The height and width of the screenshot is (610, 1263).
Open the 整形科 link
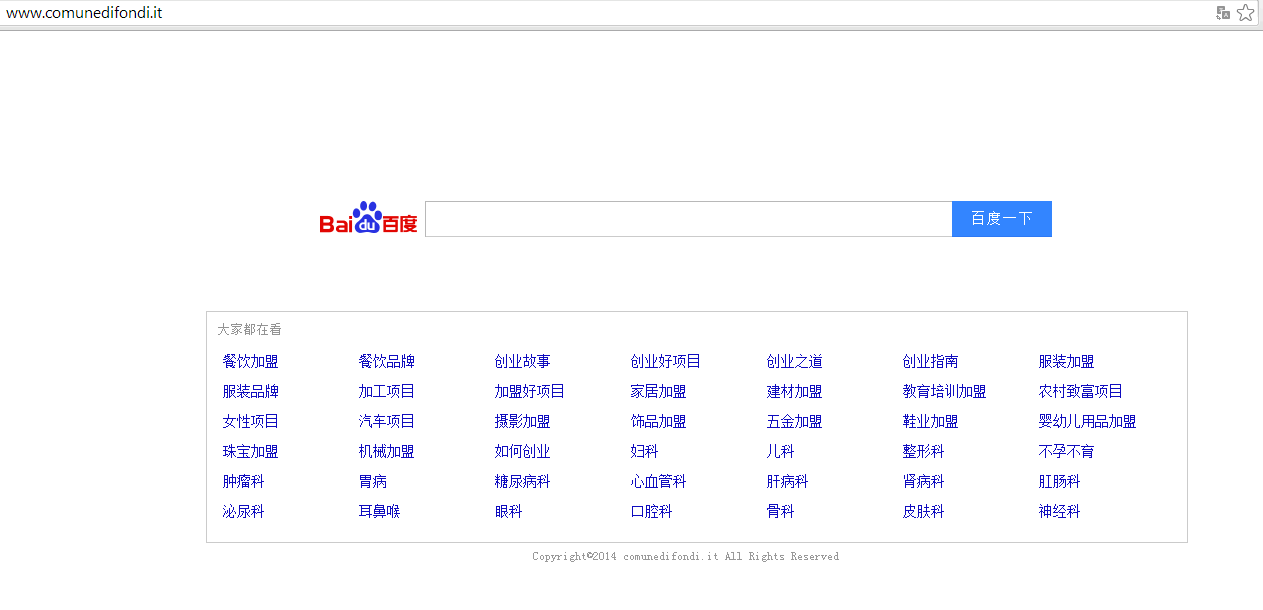(x=924, y=452)
